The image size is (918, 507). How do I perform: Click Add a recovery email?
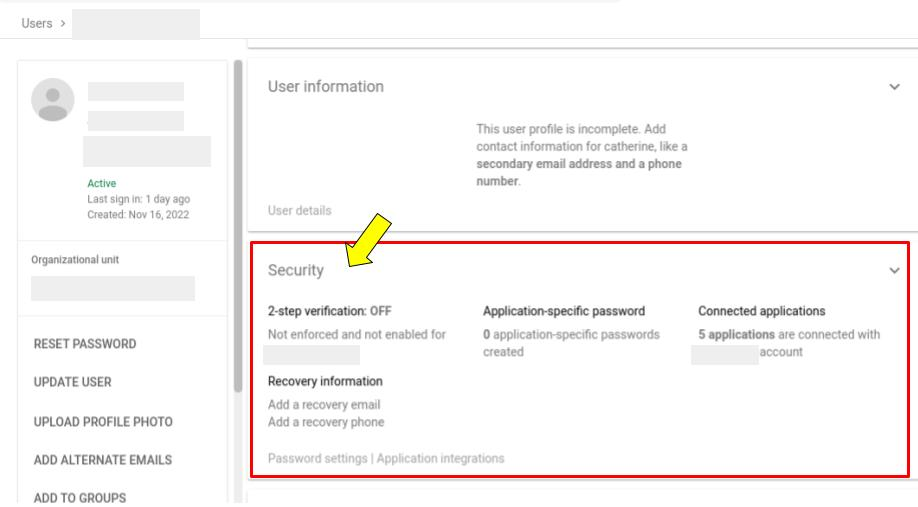[x=324, y=405]
